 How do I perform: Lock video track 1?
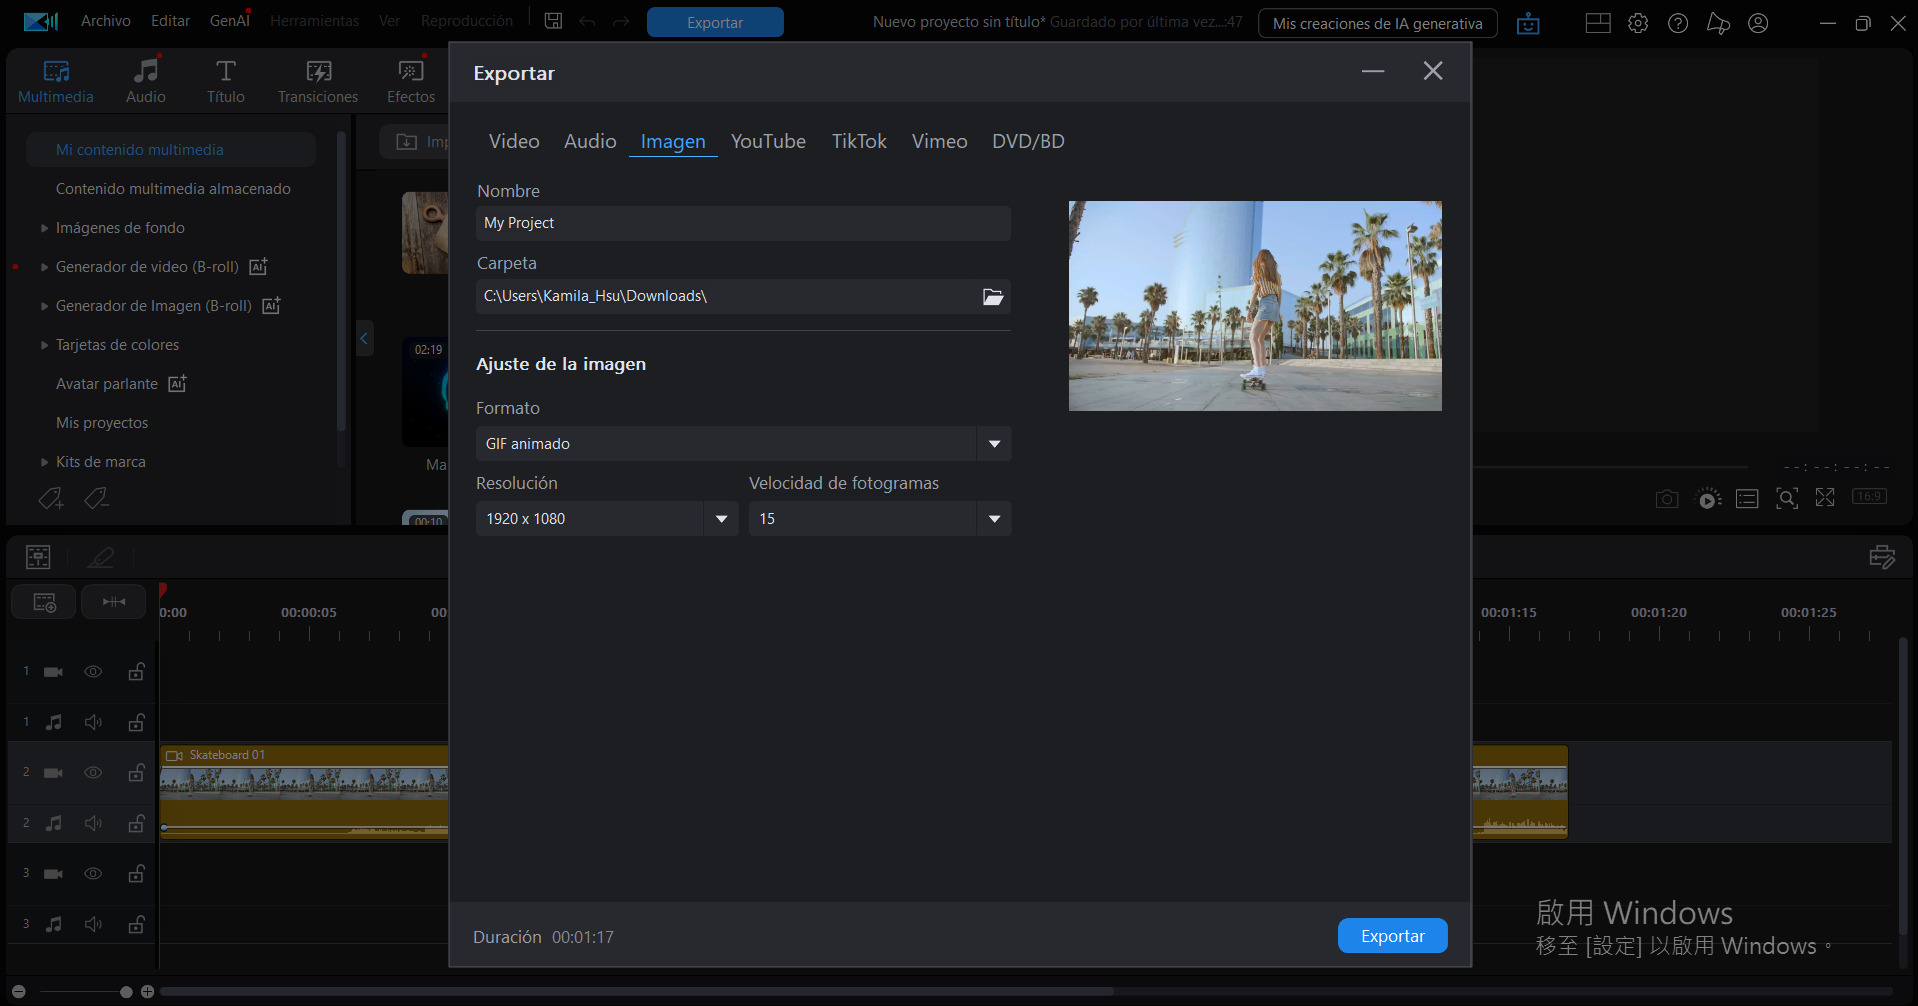click(136, 671)
